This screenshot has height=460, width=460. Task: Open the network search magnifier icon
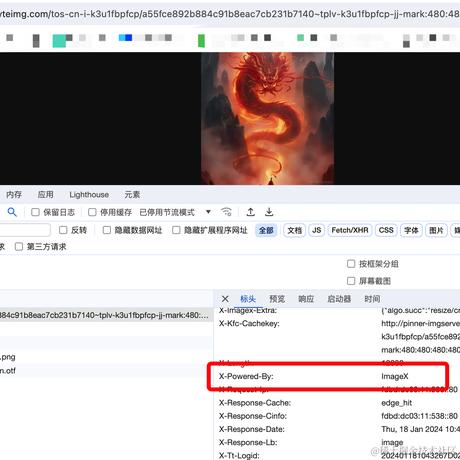(x=12, y=212)
